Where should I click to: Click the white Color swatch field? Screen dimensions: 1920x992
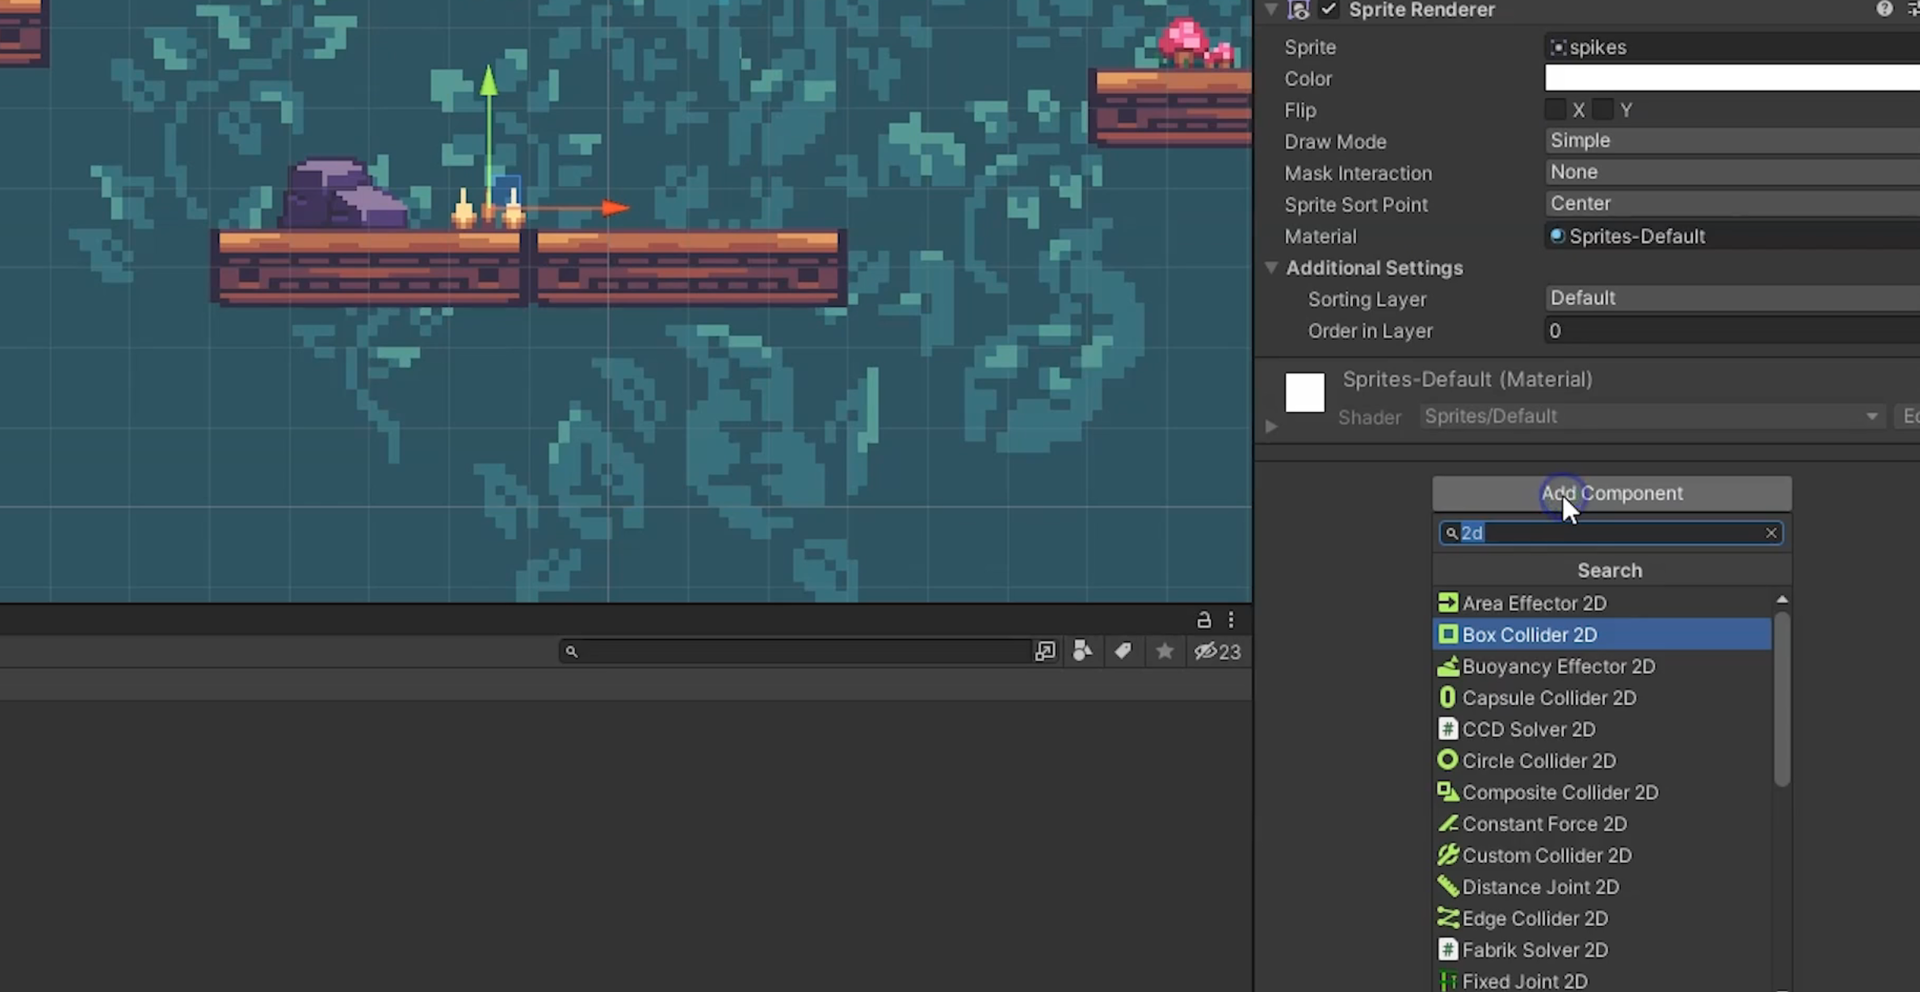click(1731, 78)
